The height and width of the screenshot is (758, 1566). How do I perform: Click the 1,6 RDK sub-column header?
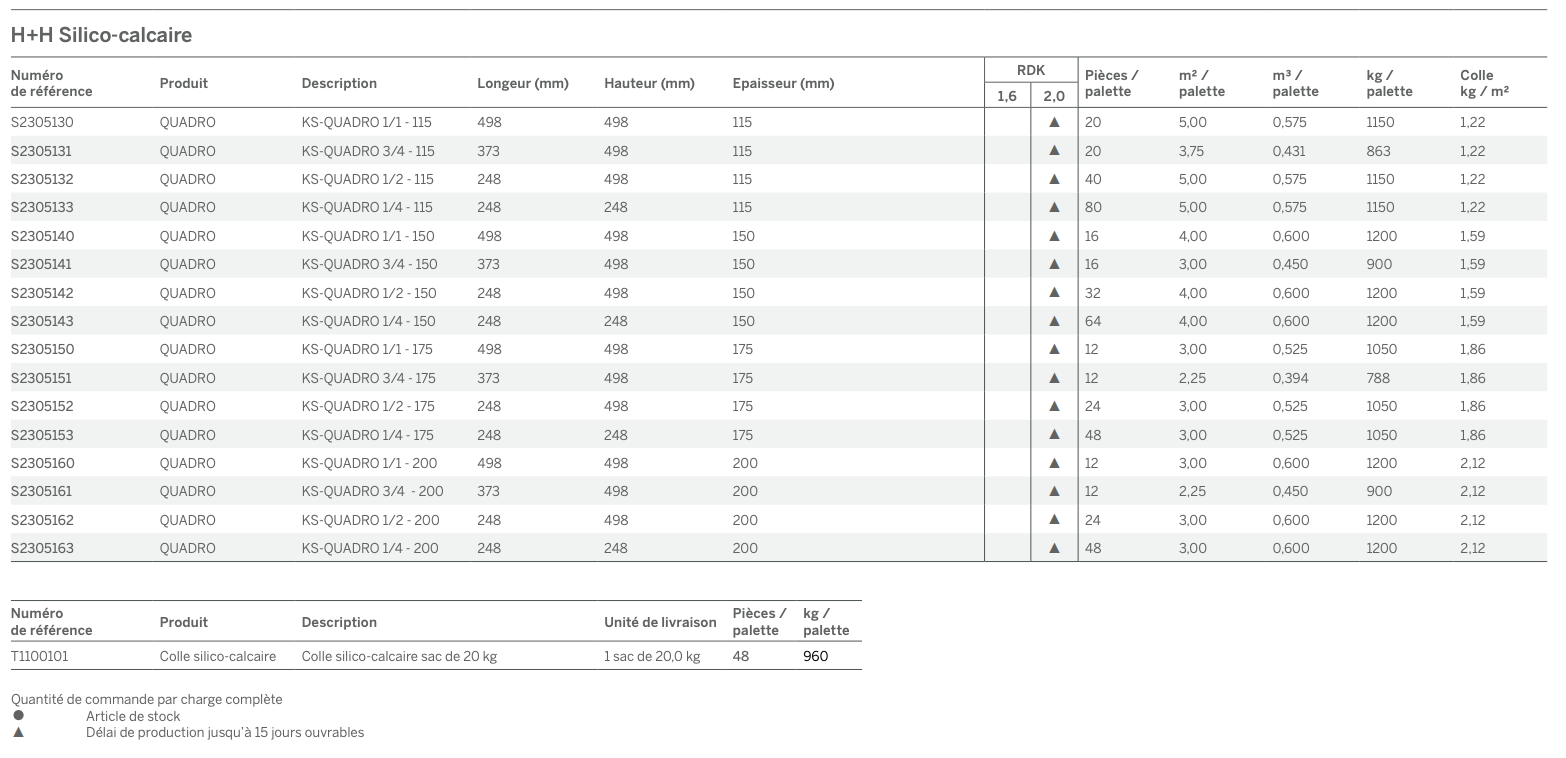pos(1007,96)
